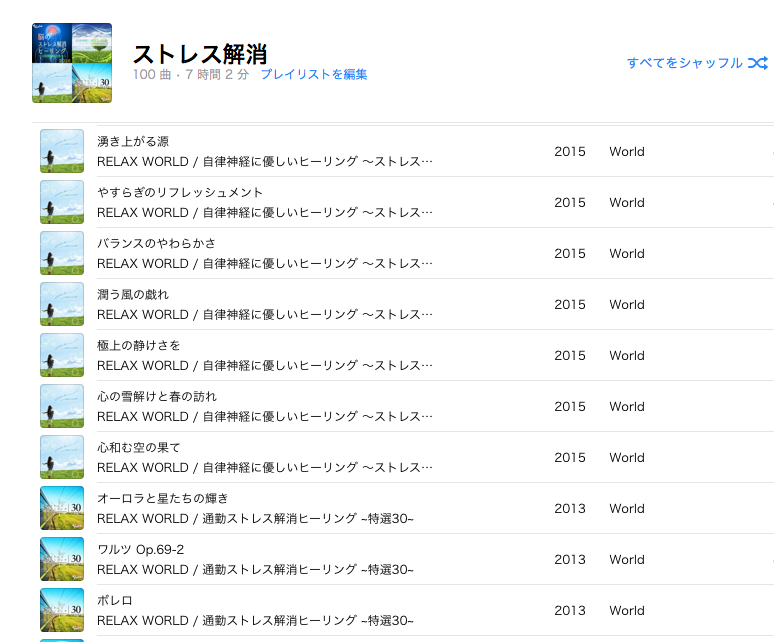
Task: Select the track 極上の静けさを
Action: tap(139, 345)
